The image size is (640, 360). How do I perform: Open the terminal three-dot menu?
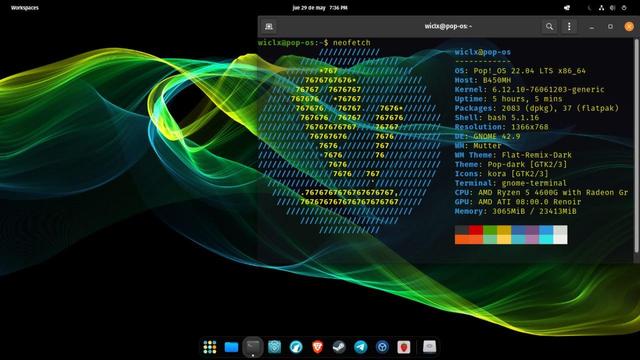pos(569,27)
